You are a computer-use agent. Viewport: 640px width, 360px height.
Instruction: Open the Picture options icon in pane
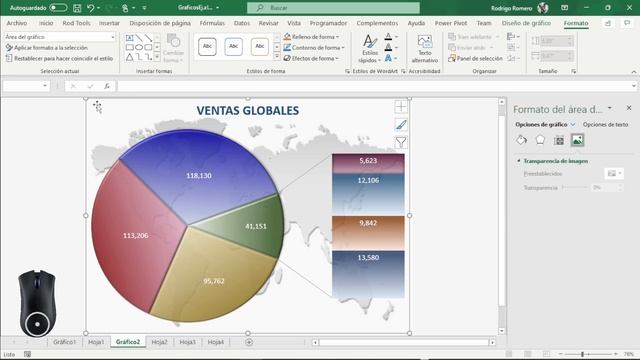[578, 140]
